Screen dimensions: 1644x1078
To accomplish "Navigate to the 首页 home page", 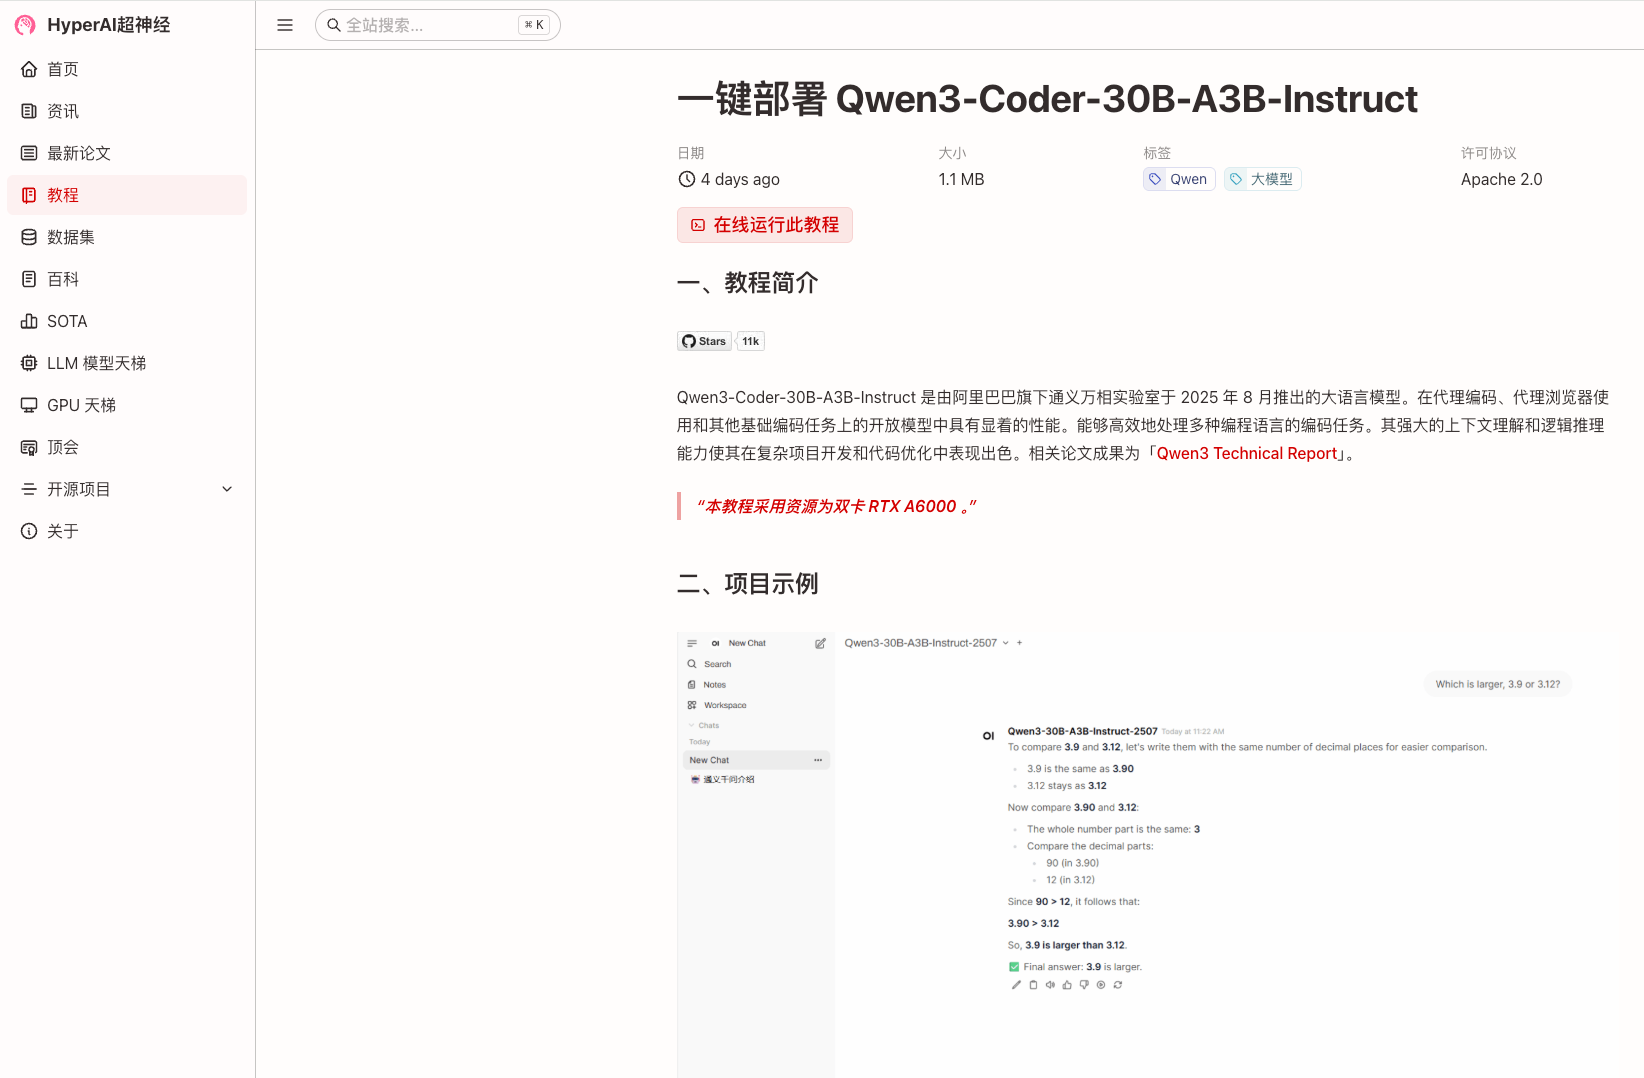I will [62, 69].
